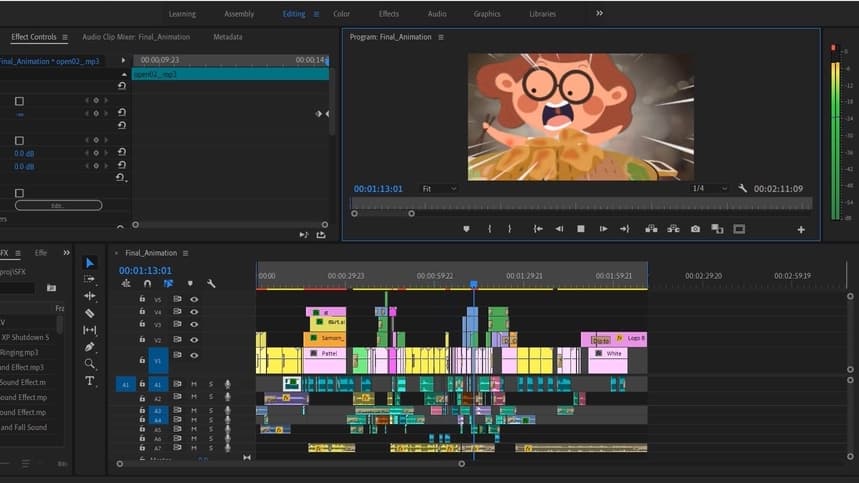Toggle lock on track V5
This screenshot has width=859, height=483.
pyautogui.click(x=142, y=299)
